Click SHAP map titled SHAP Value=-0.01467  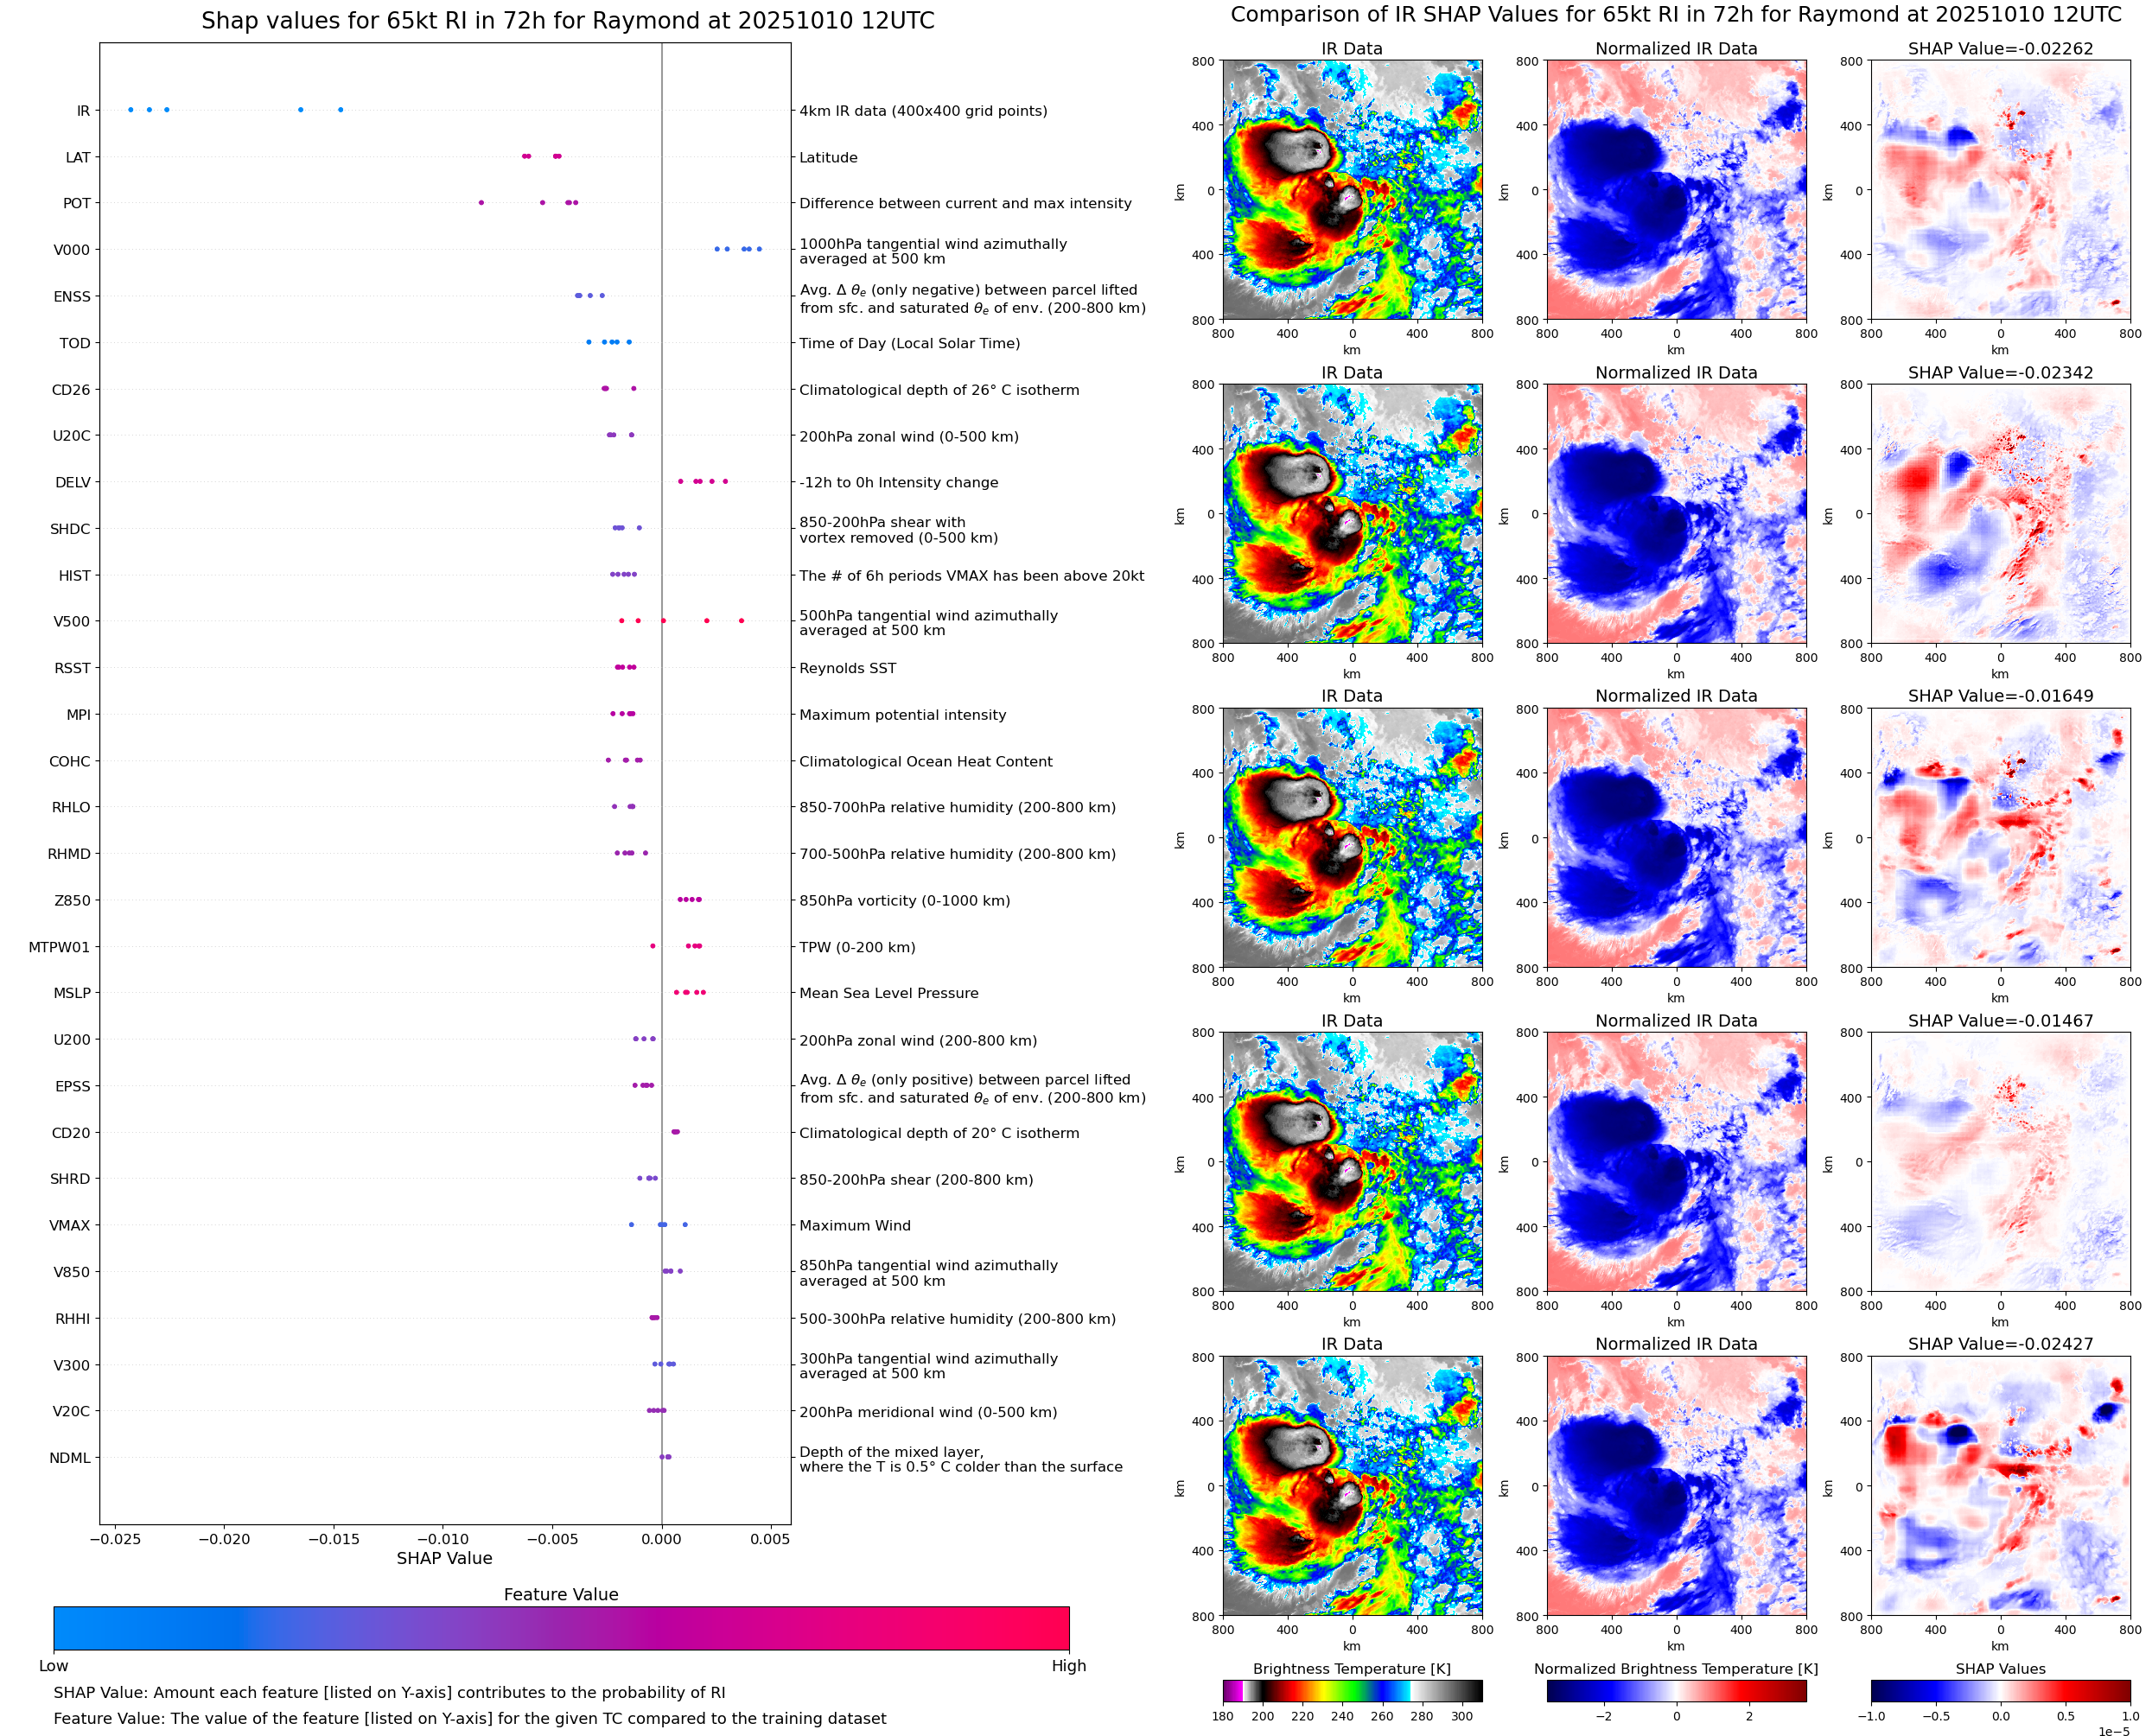click(2000, 1162)
